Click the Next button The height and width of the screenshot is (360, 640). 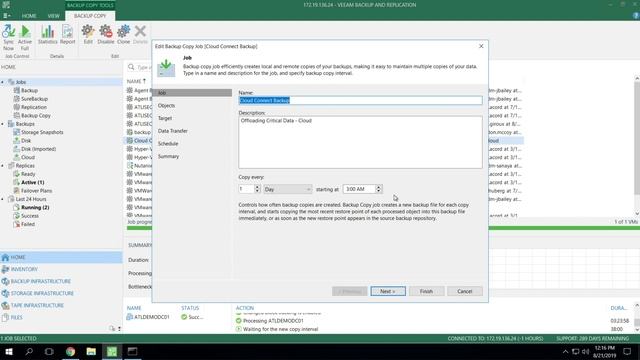click(x=388, y=291)
